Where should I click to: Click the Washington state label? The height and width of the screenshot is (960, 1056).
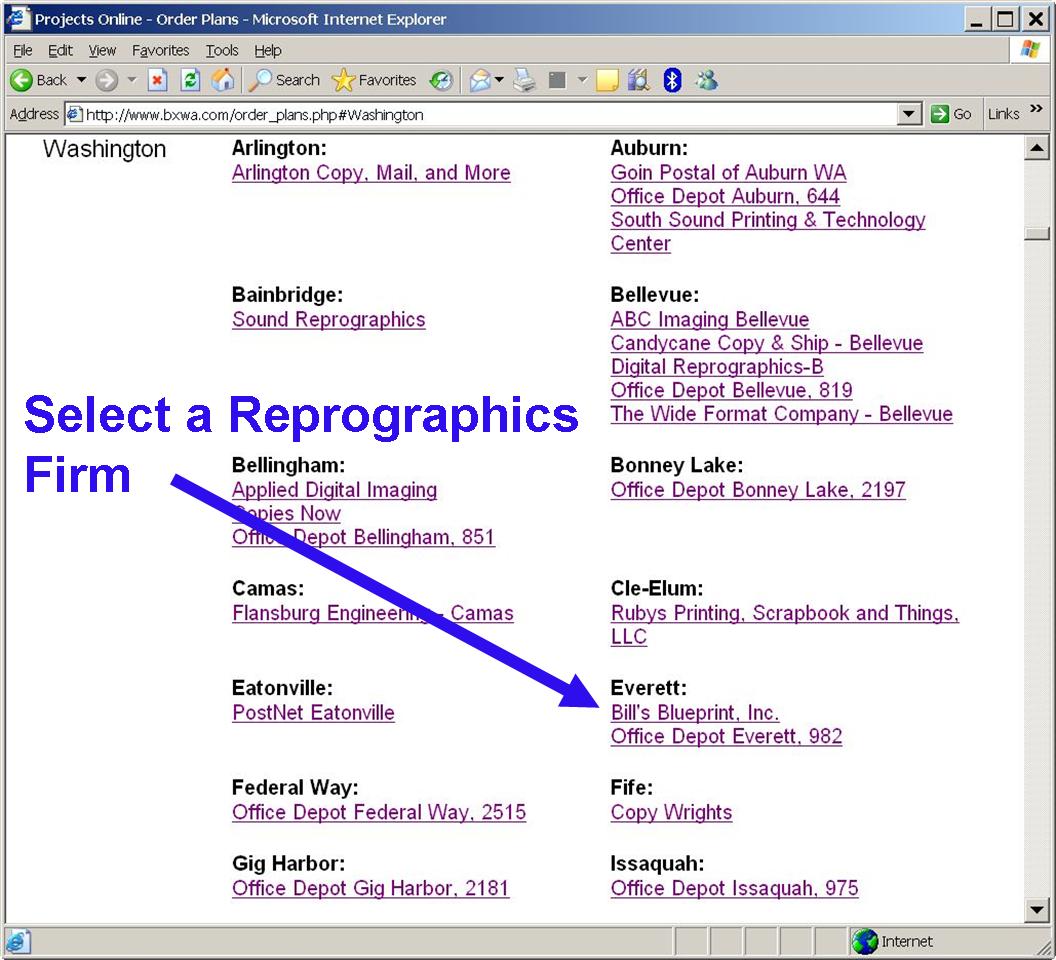(x=104, y=149)
